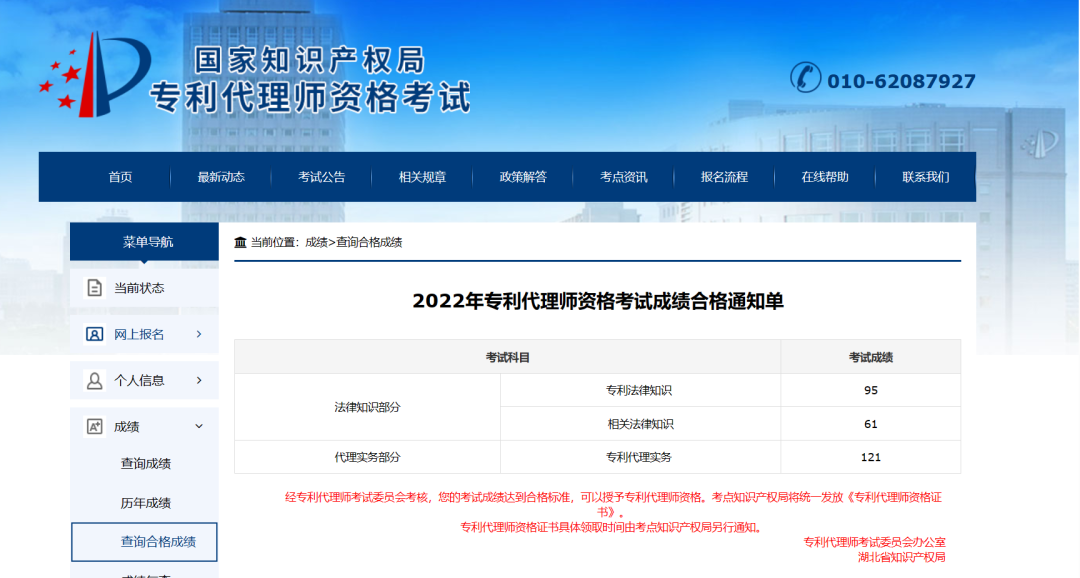Click the red text 专利代理师考试委员会办公室
Screen dimensions: 1080x578
874,542
